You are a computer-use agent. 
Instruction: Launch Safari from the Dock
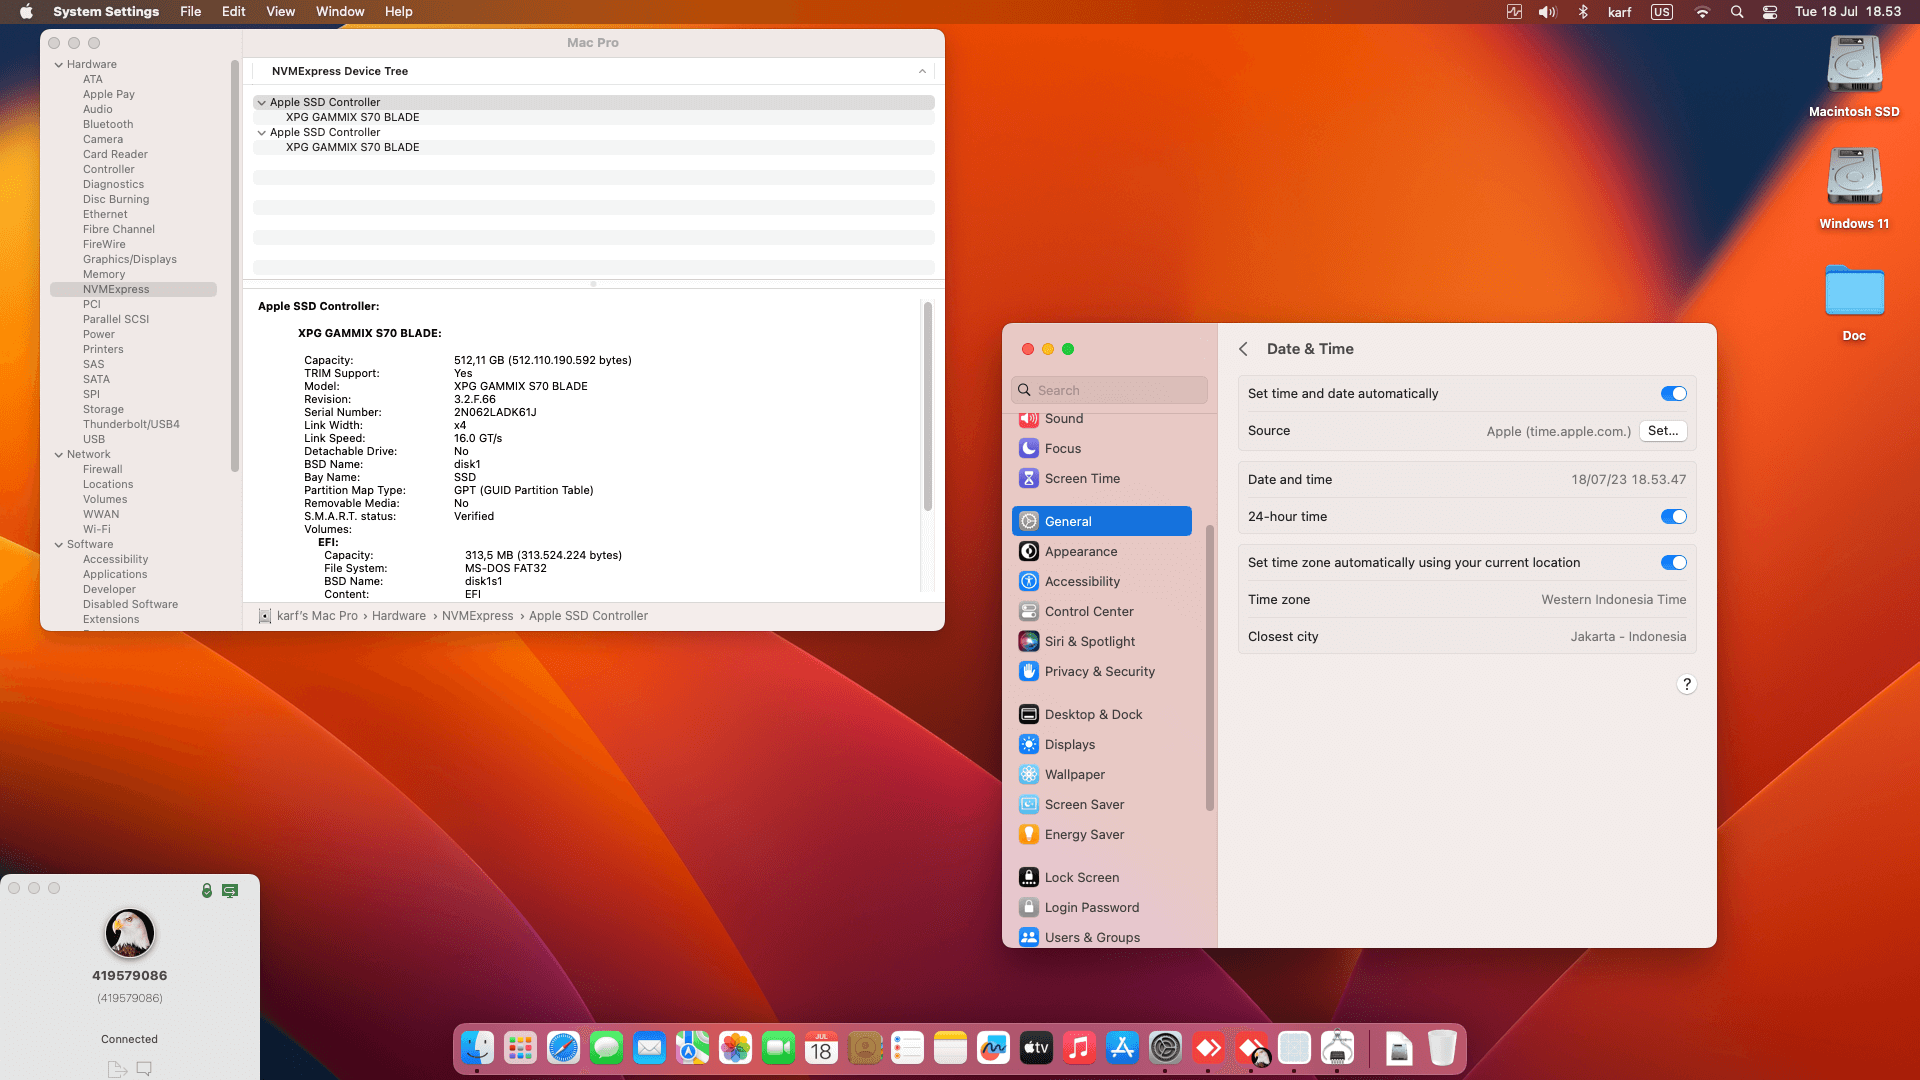point(563,1048)
